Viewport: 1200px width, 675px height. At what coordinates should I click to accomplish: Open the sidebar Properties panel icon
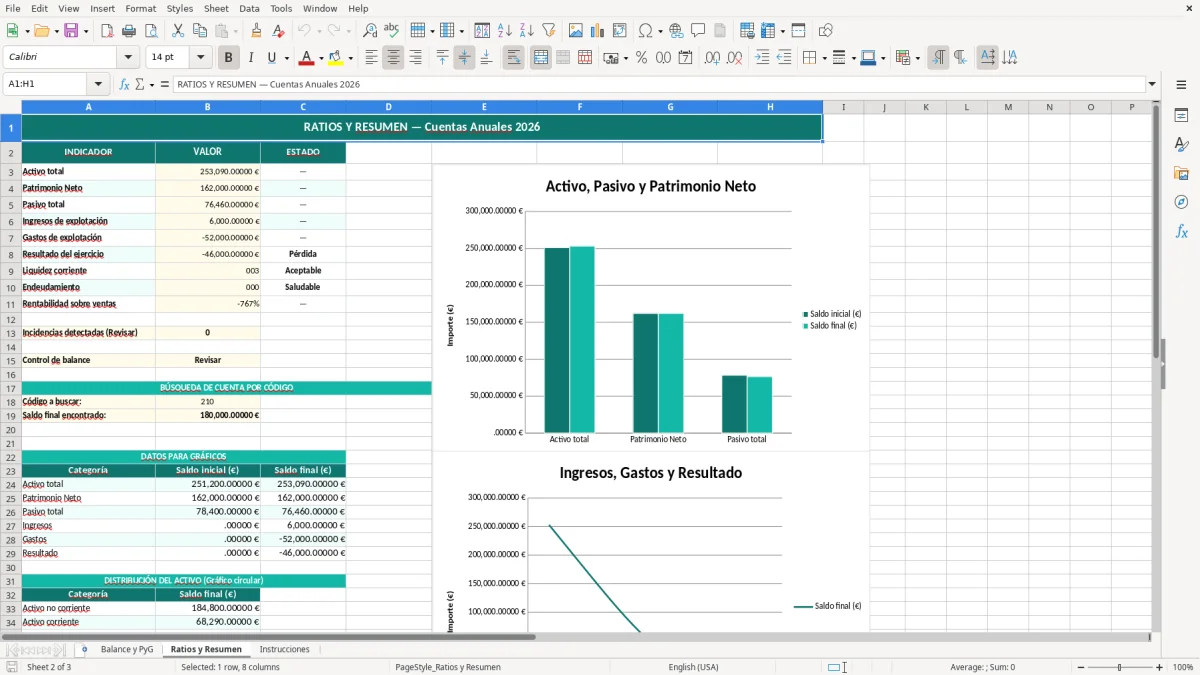tap(1181, 116)
